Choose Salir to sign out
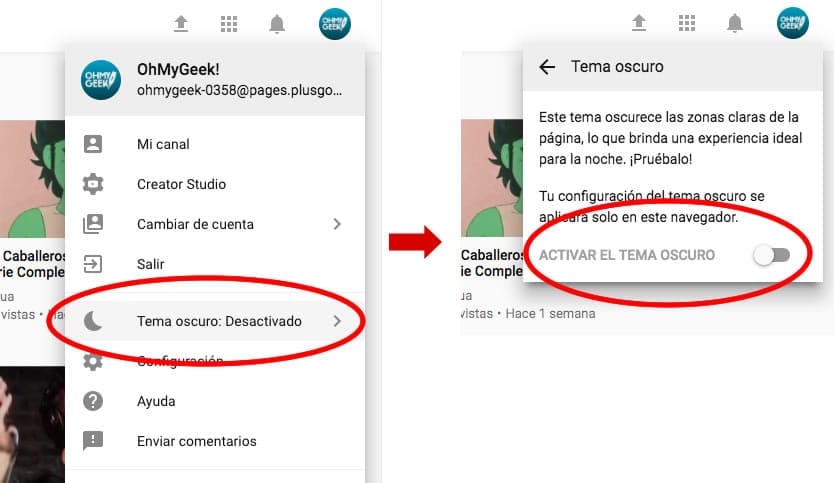Viewport: 834px width, 483px height. (x=150, y=264)
